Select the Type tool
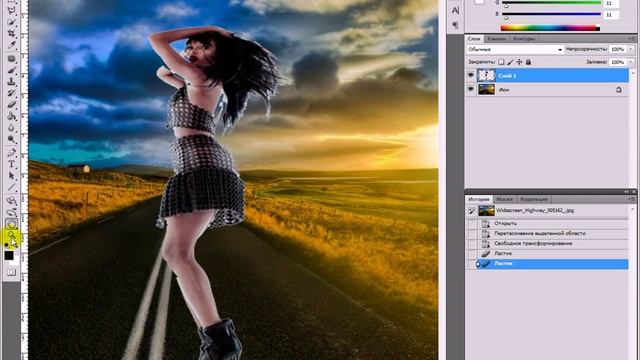Image resolution: width=640 pixels, height=360 pixels. click(x=11, y=164)
